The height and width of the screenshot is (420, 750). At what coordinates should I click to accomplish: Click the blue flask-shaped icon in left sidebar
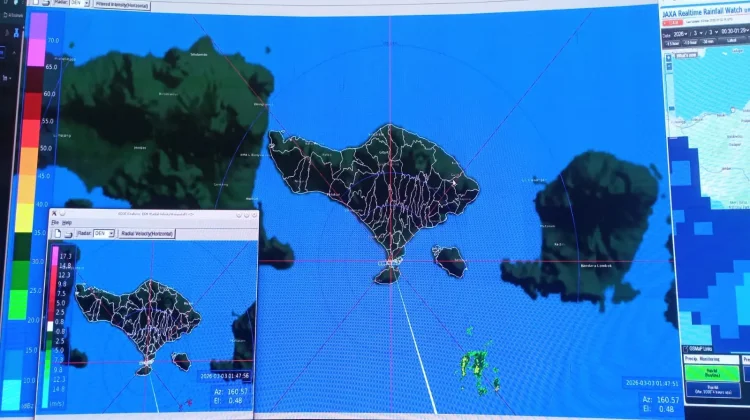tap(16, 33)
